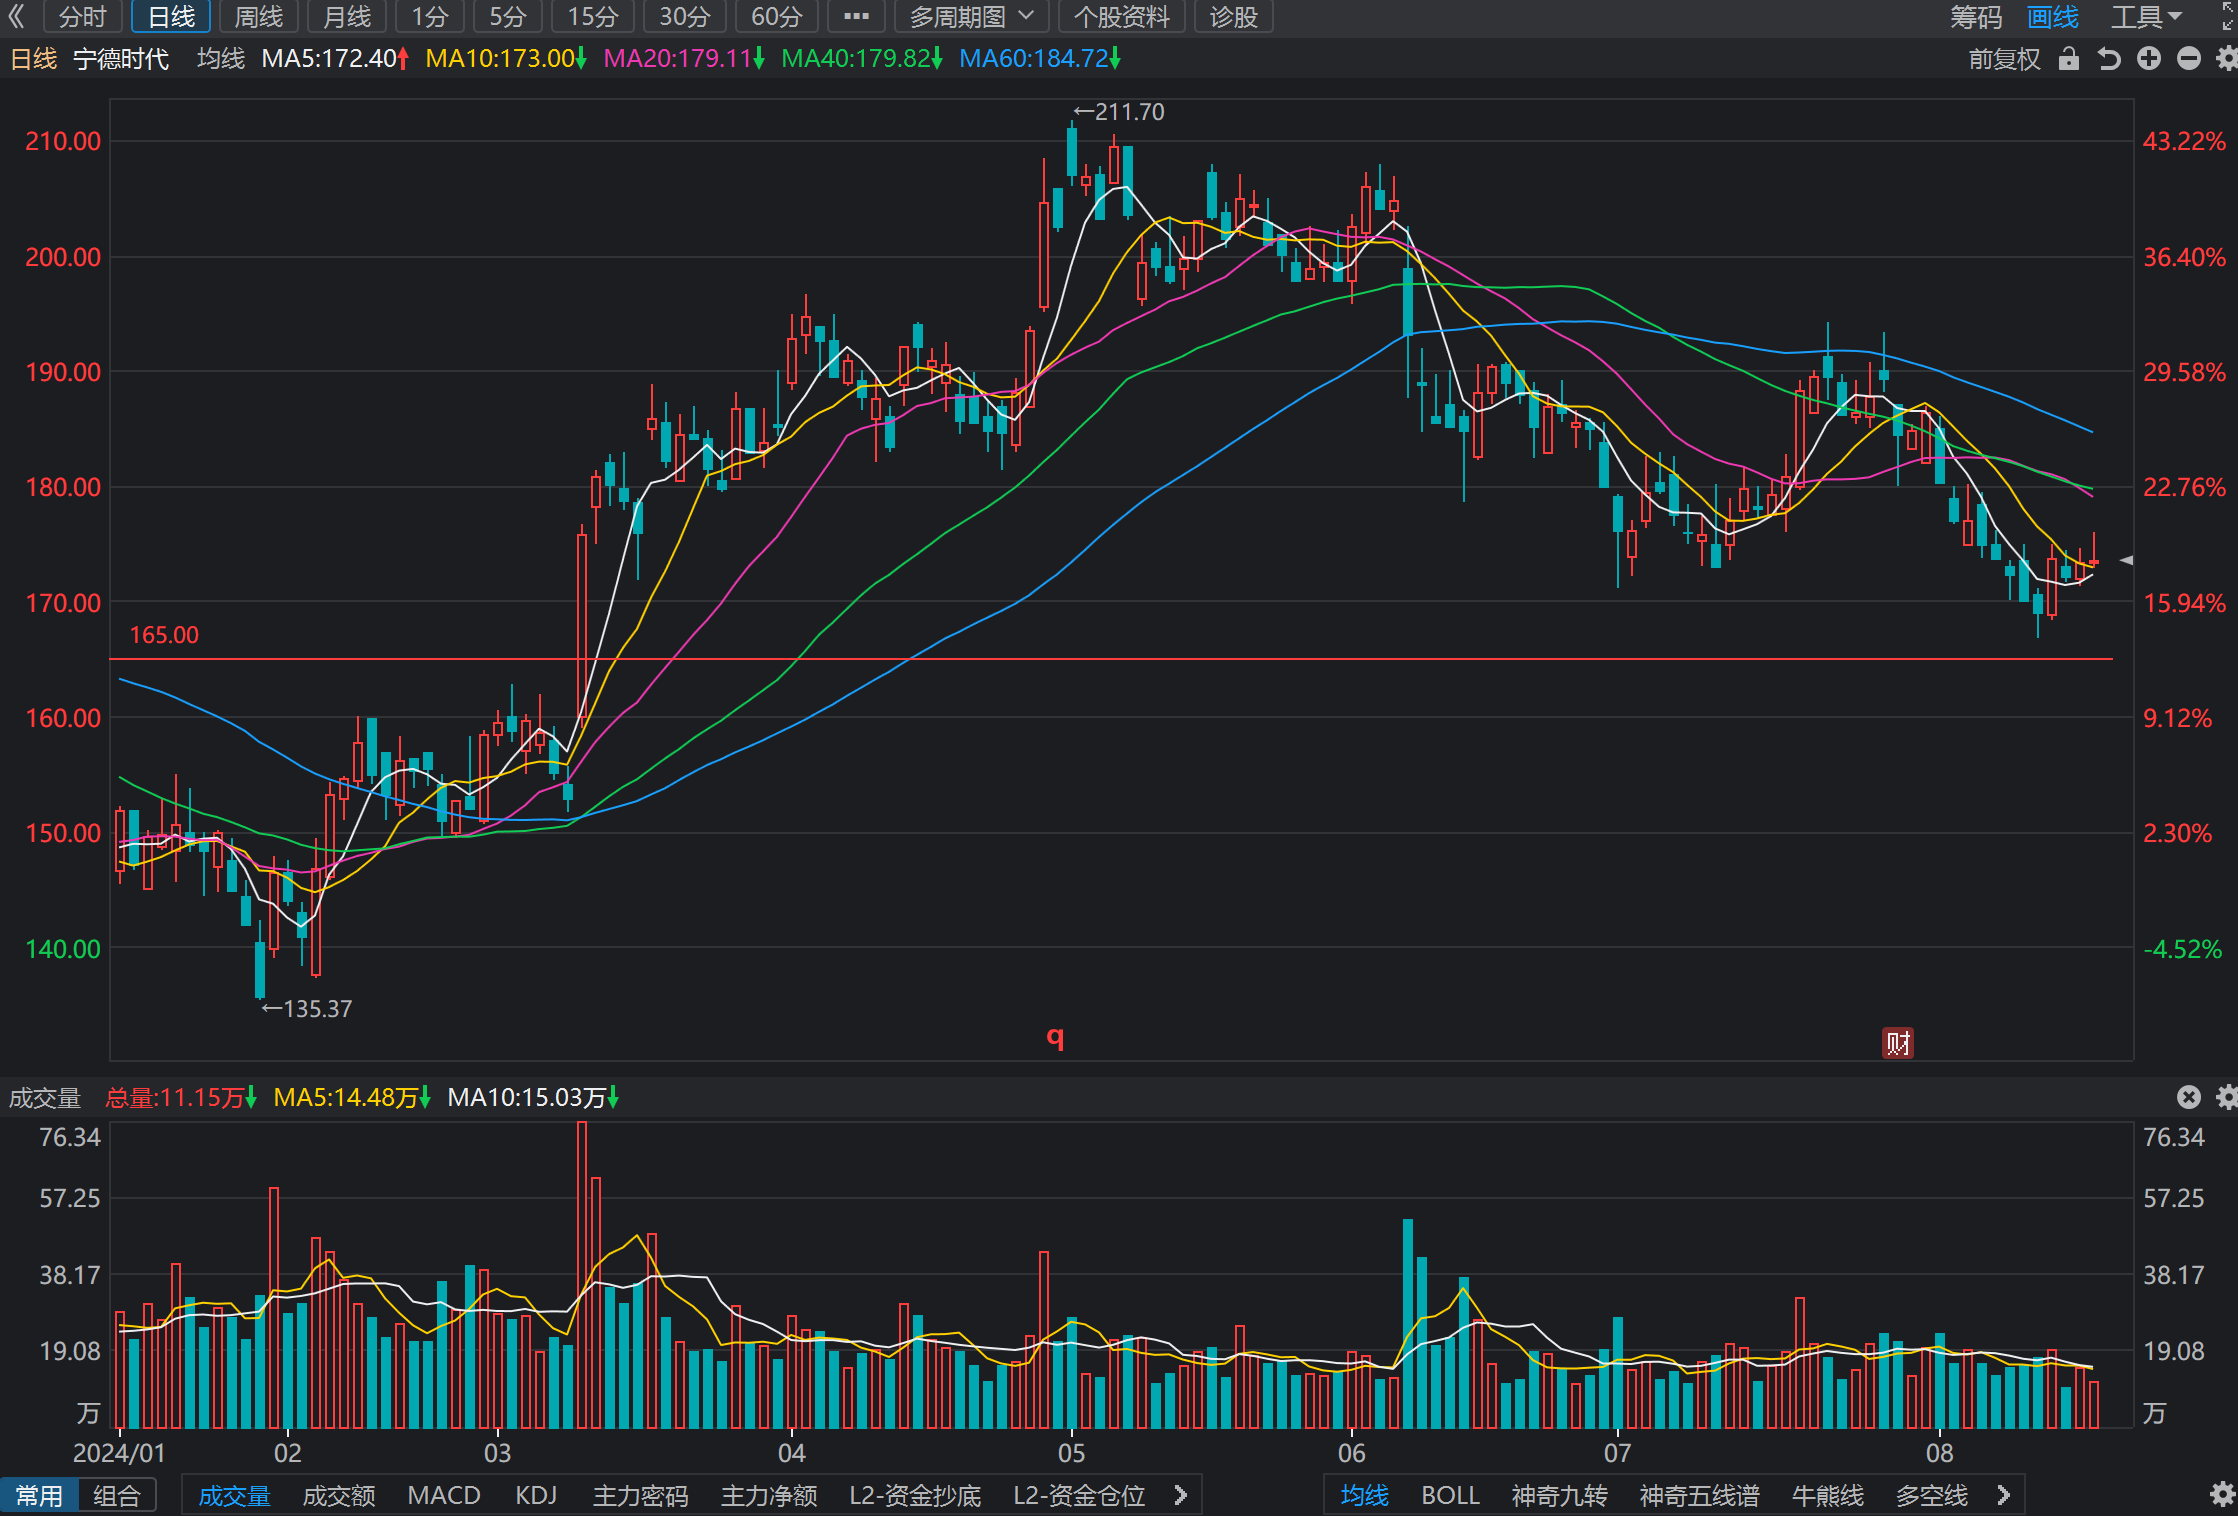
Task: Open chart settings gear beside the zoom-out icon
Action: pos(2226,59)
